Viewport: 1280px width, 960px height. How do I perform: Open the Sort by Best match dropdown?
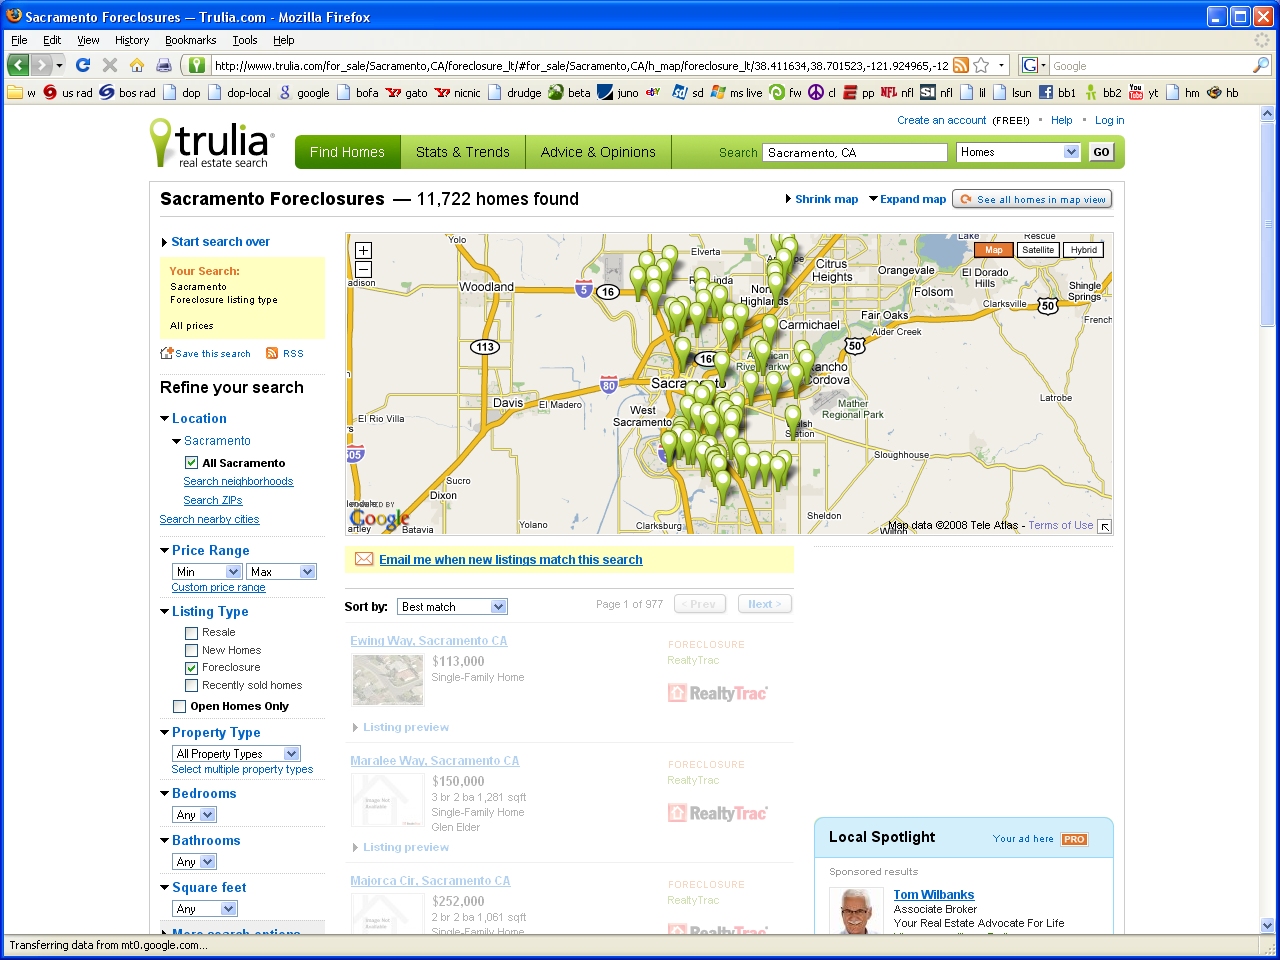click(x=453, y=607)
